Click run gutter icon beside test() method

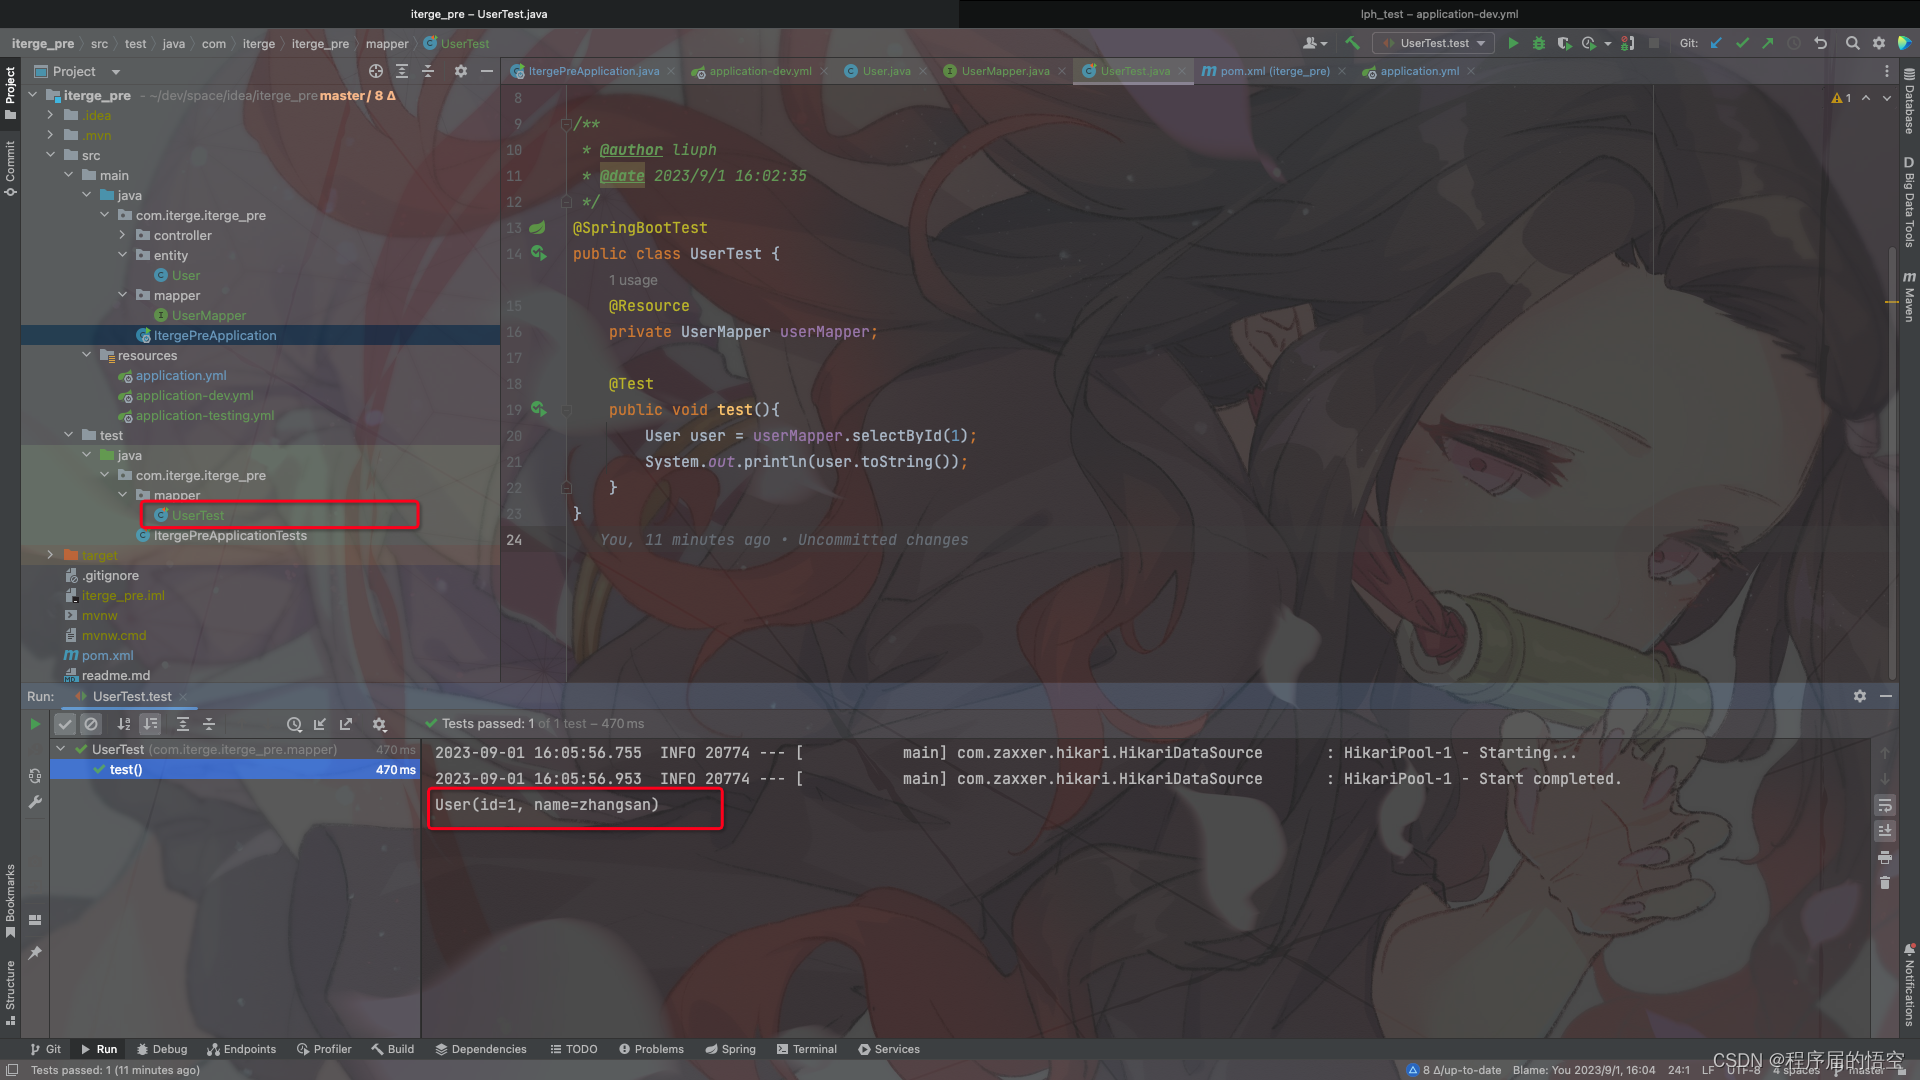click(539, 409)
